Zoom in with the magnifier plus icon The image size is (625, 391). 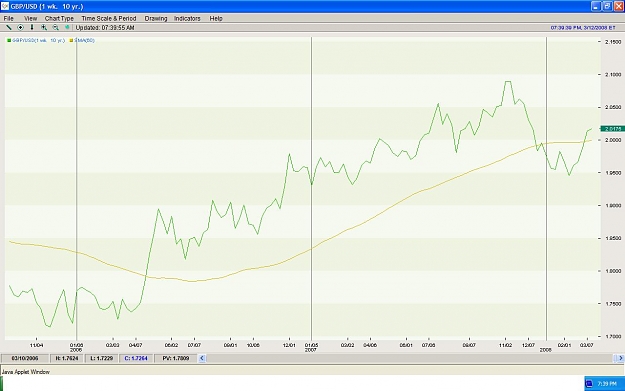point(43,28)
